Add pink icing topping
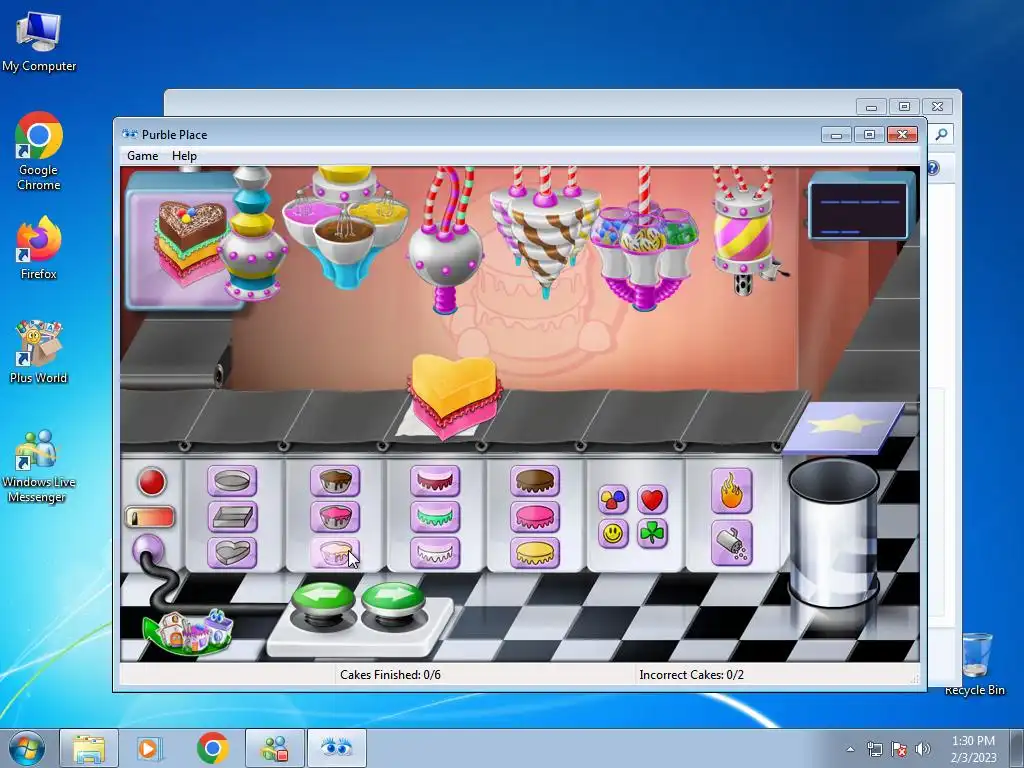The image size is (1024, 768). tap(535, 517)
